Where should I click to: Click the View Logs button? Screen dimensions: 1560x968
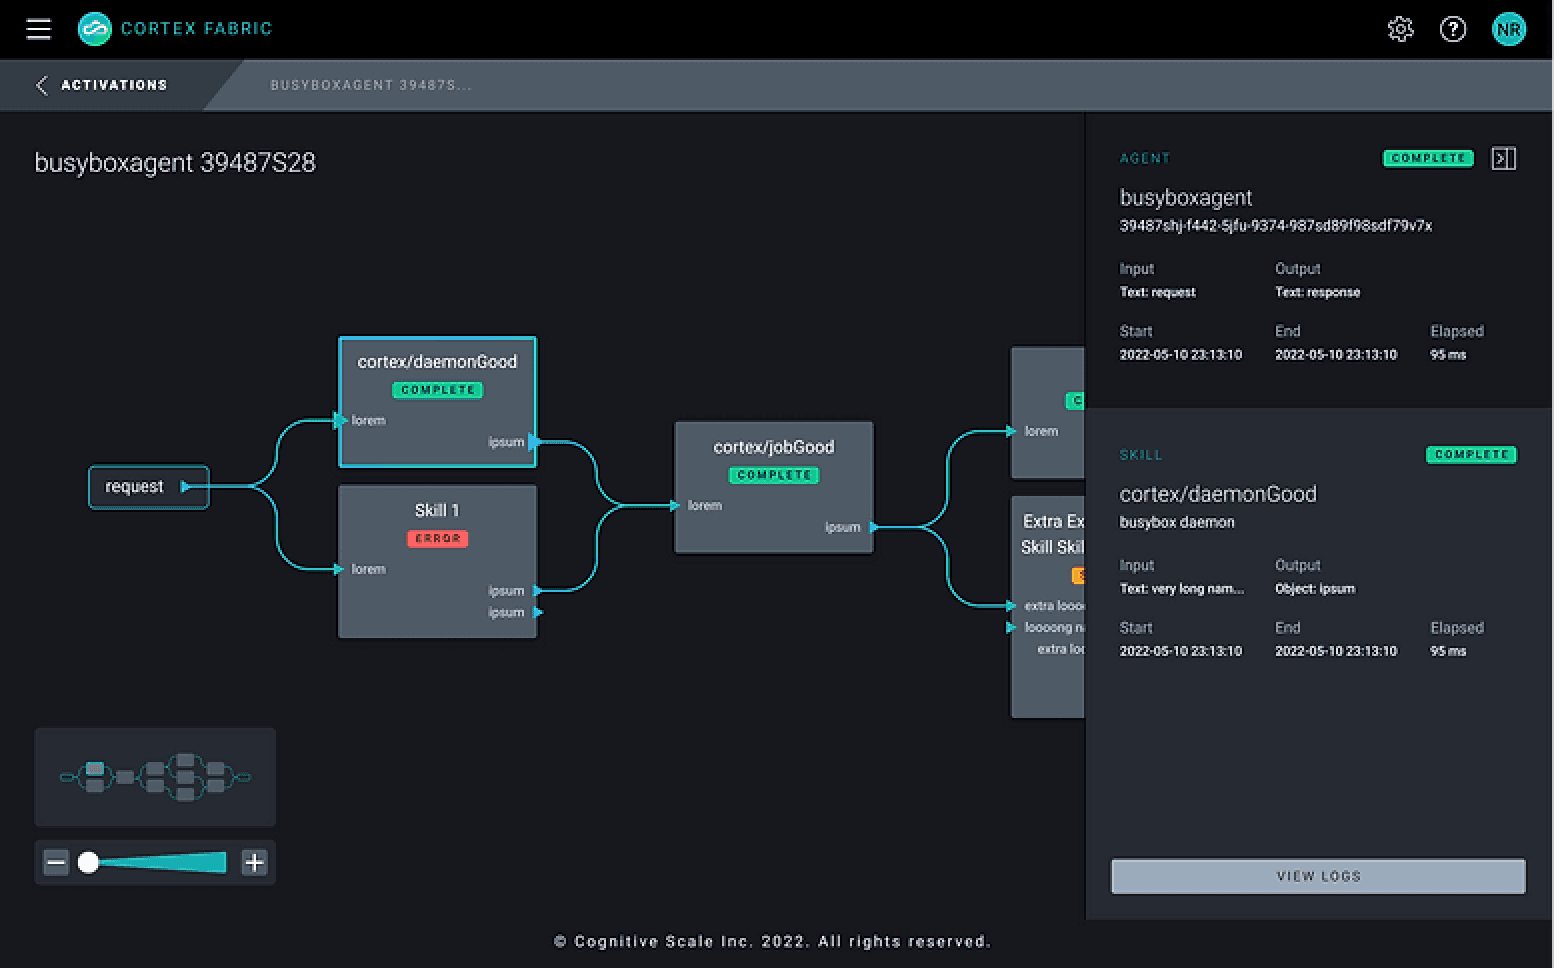point(1318,876)
